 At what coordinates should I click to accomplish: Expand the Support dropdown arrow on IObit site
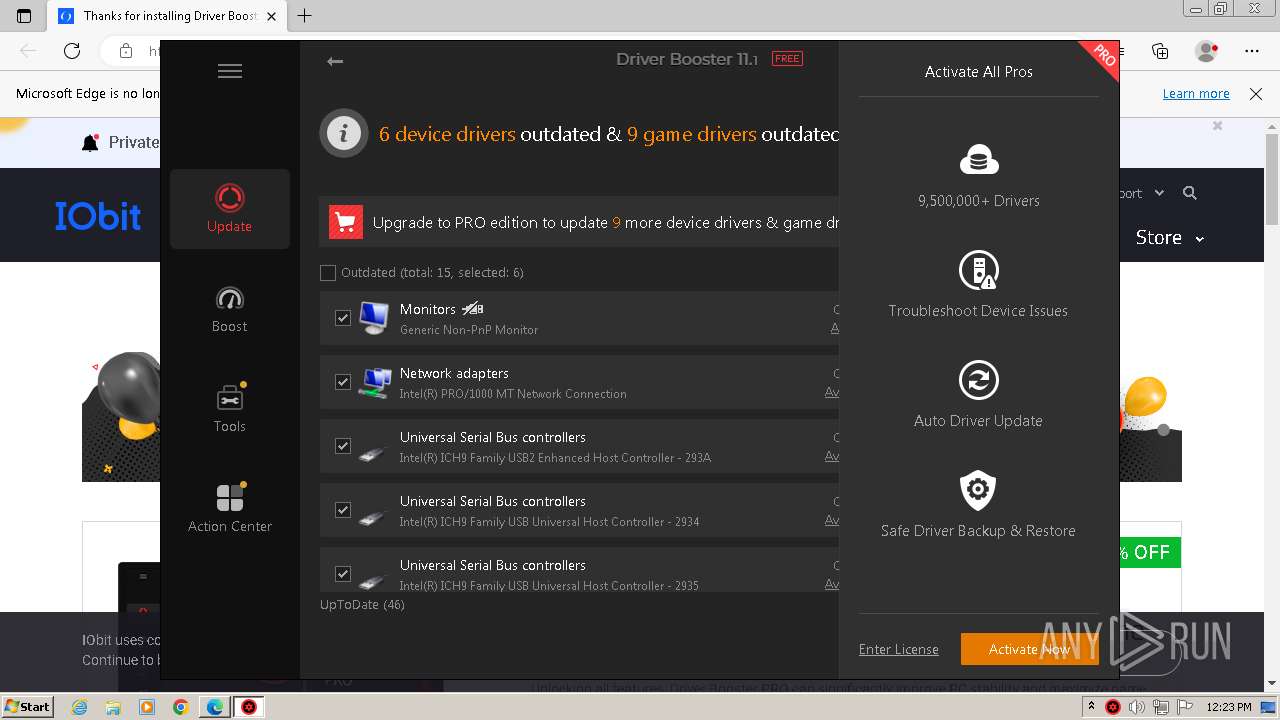[1159, 193]
